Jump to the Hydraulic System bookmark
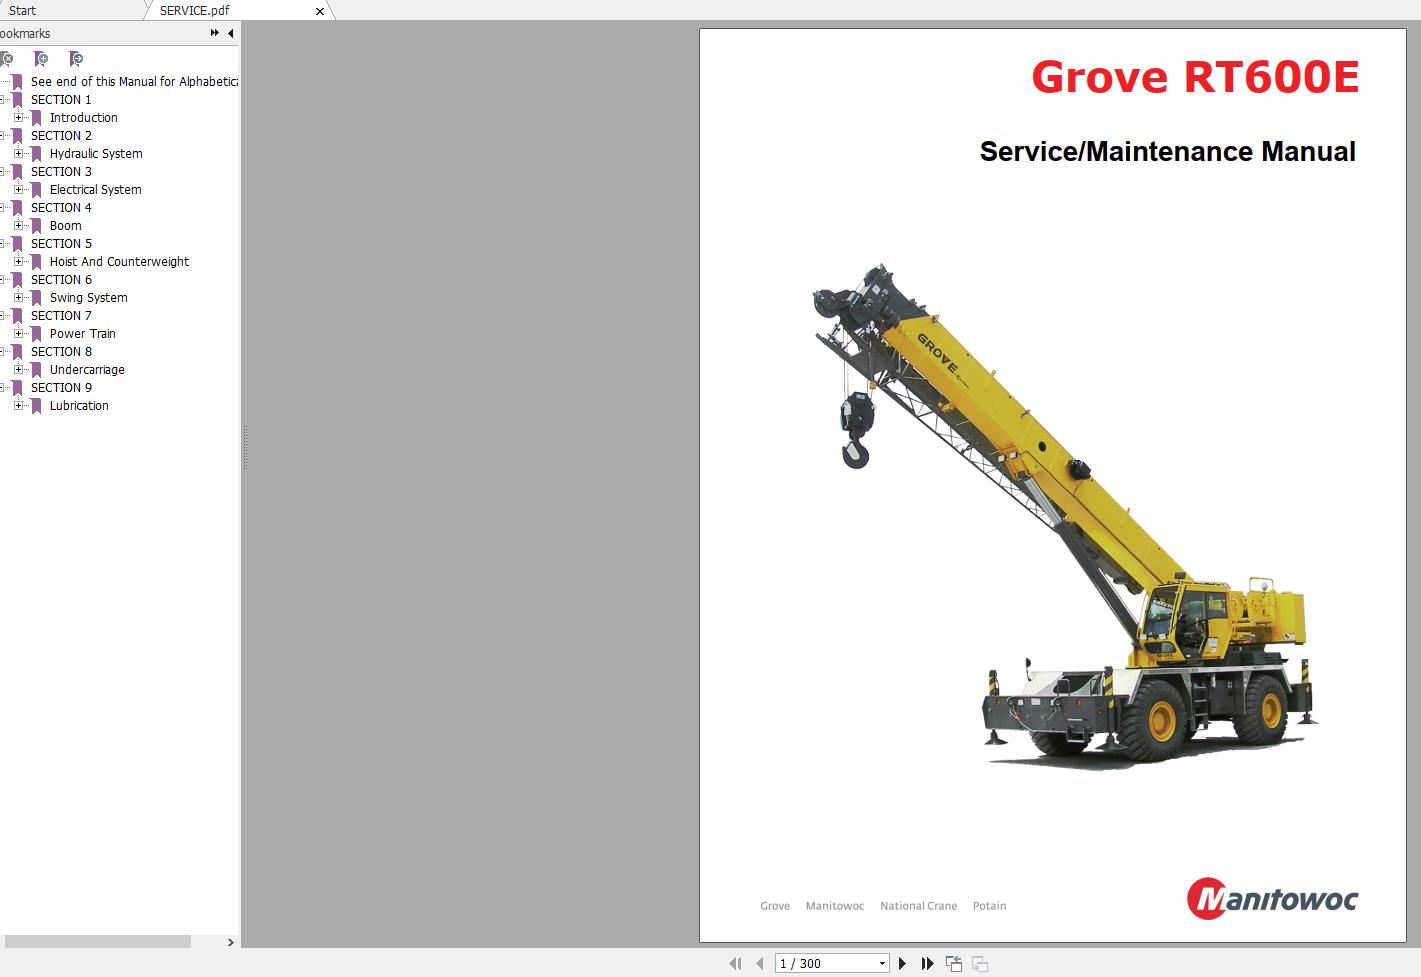Viewport: 1421px width, 977px height. click(x=96, y=153)
